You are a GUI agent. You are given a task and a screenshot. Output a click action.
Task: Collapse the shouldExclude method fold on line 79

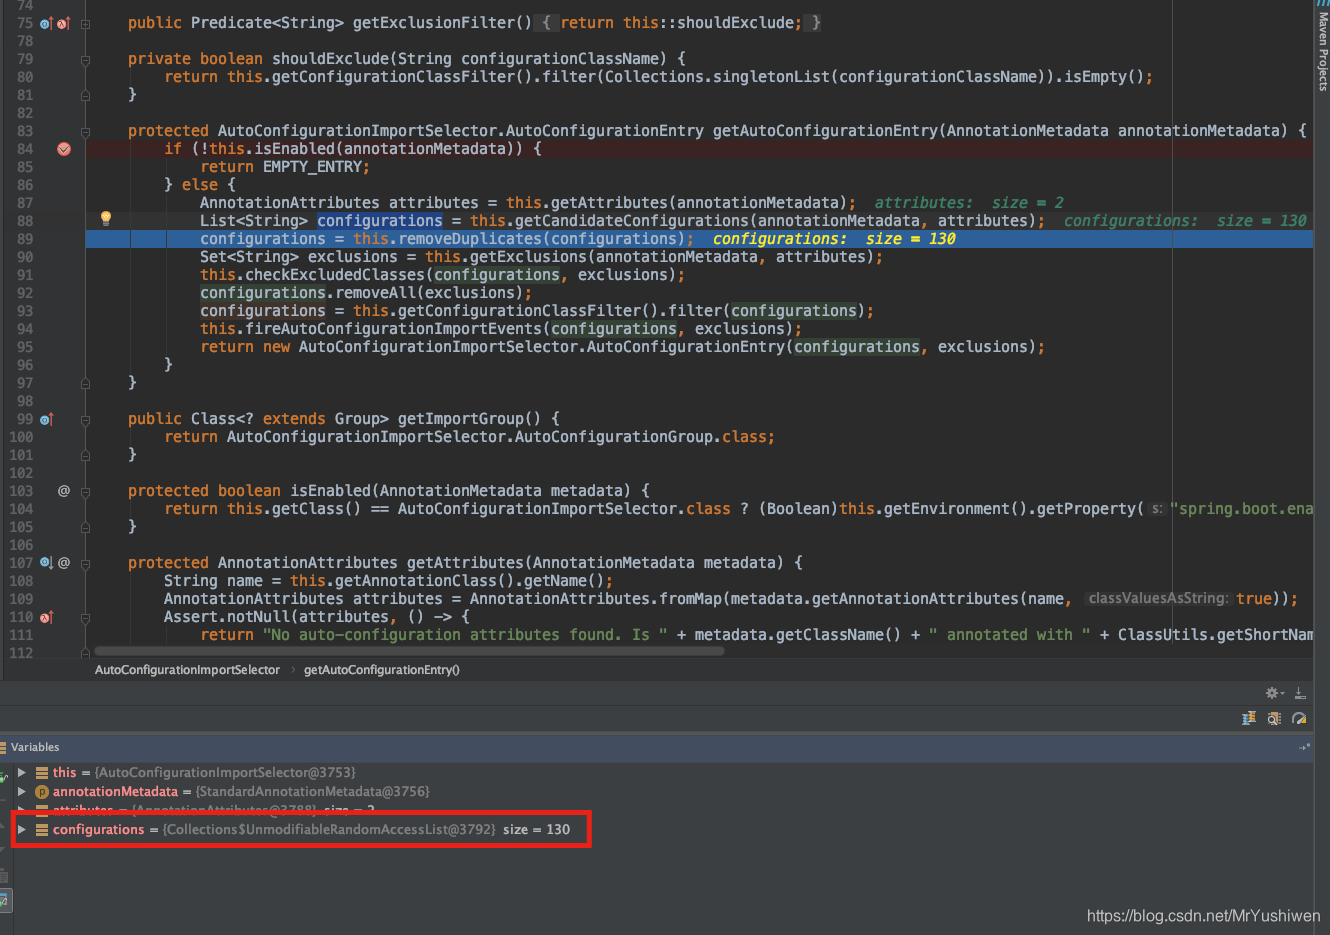click(x=85, y=59)
